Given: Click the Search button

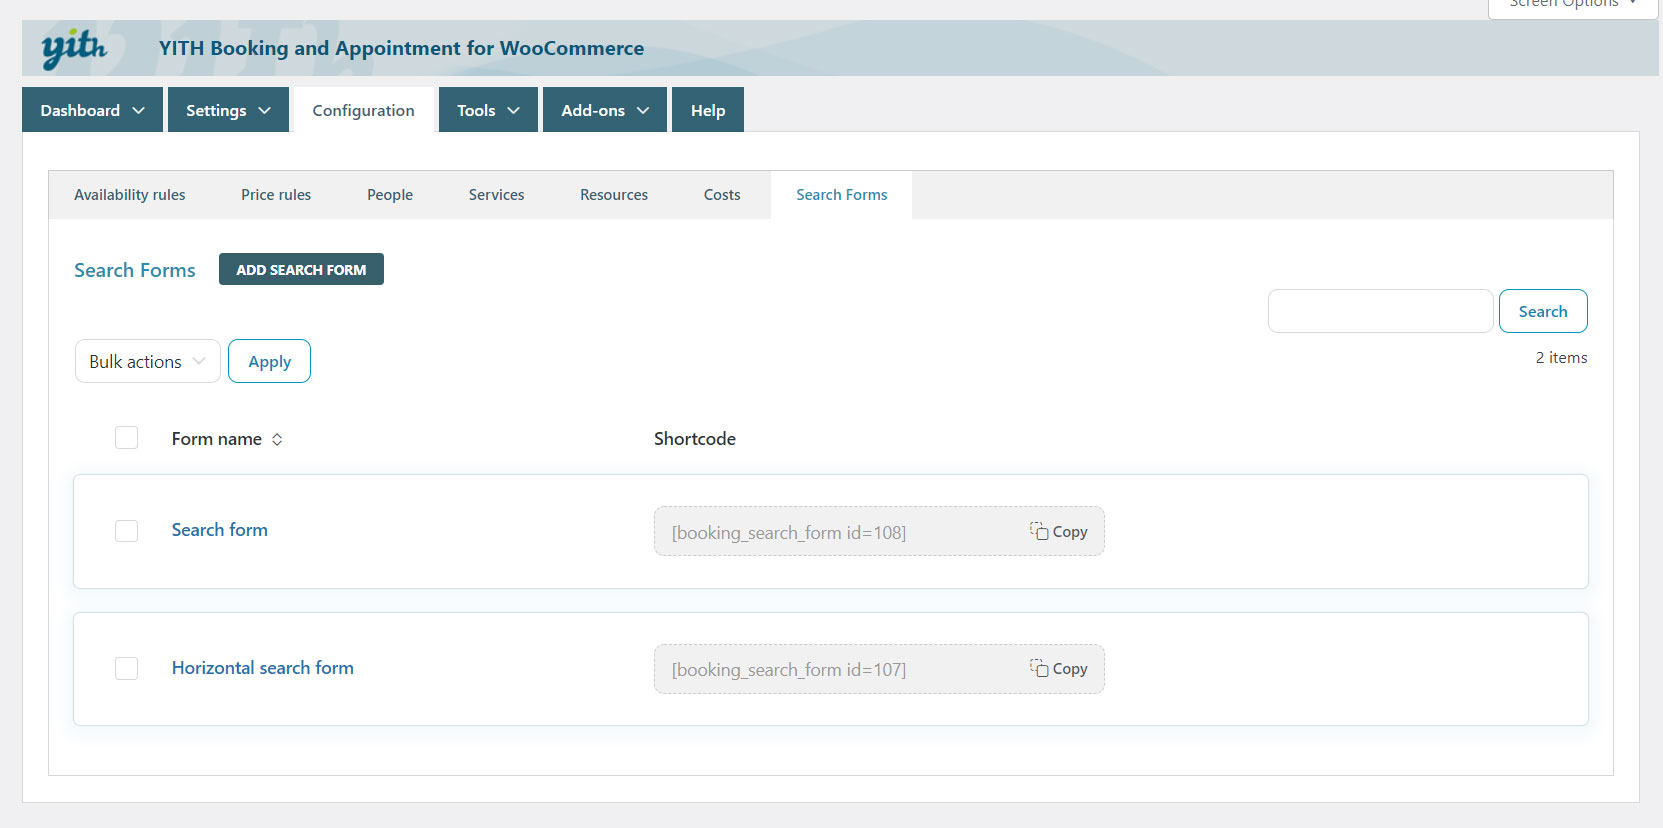Looking at the screenshot, I should click(x=1543, y=311).
